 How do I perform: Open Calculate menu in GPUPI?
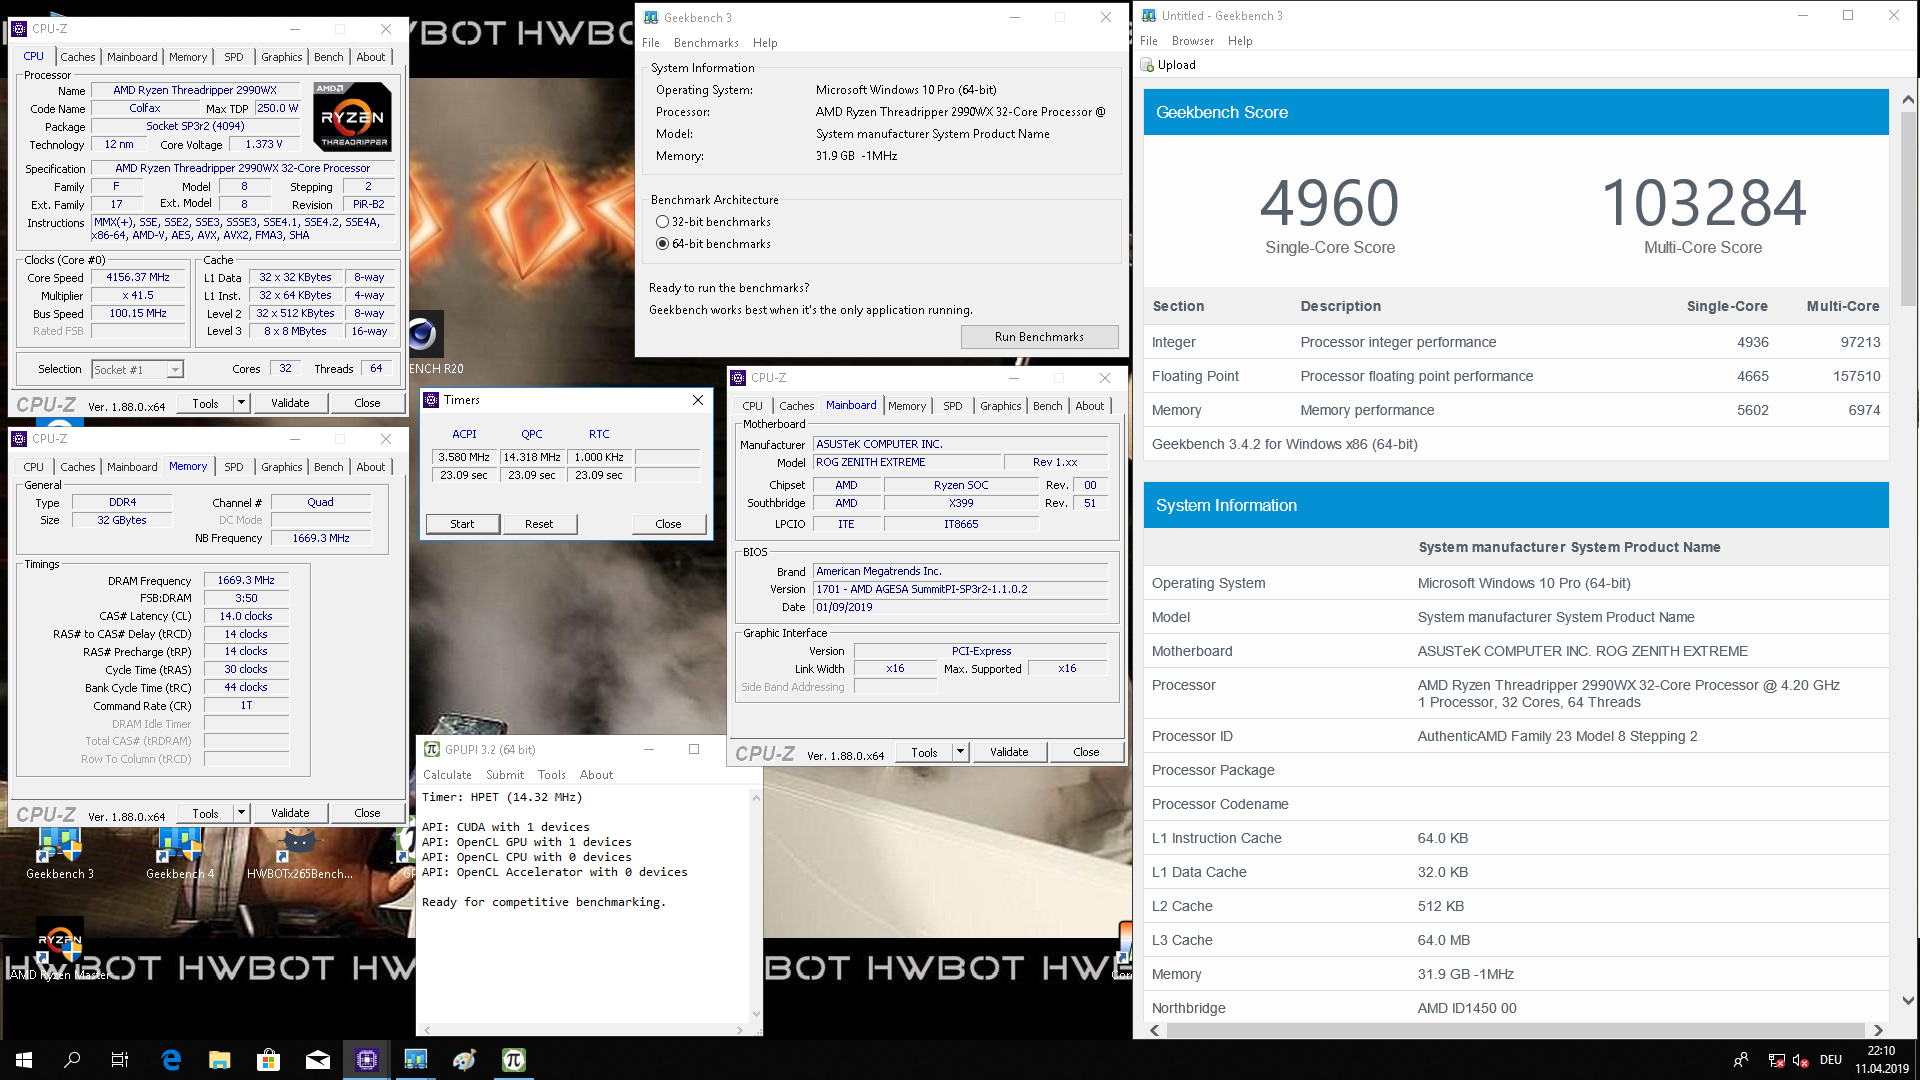click(447, 775)
